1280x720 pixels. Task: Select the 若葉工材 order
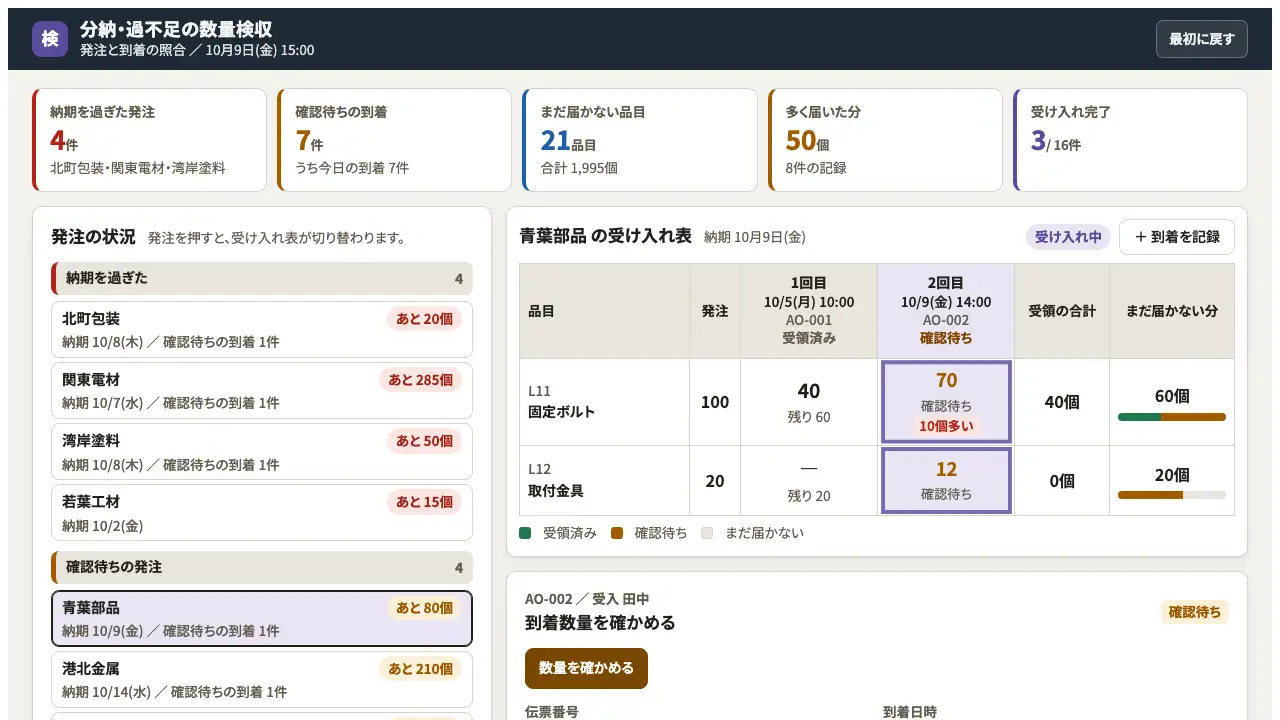[262, 513]
